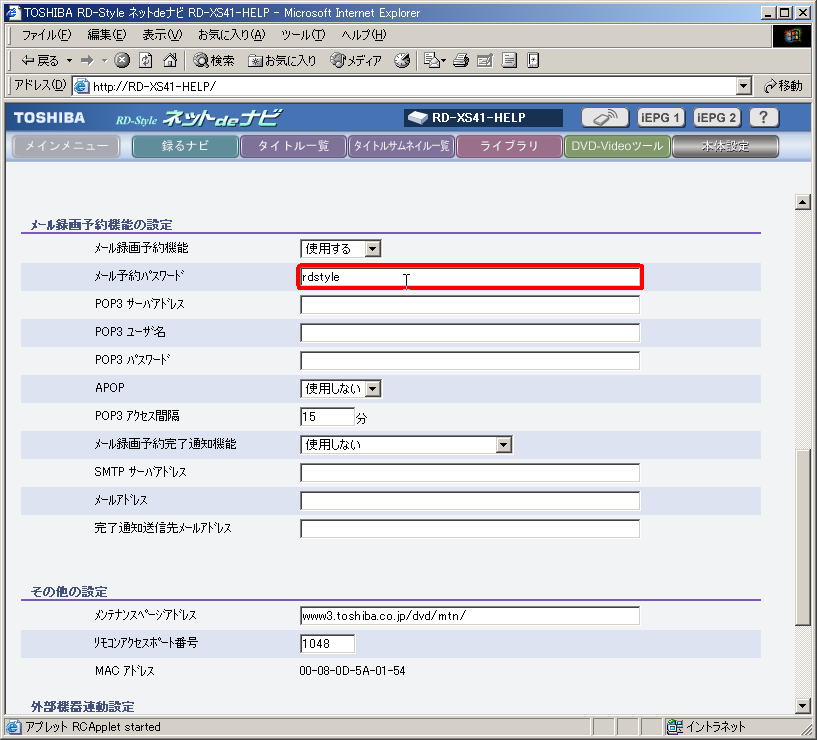817x740 pixels.
Task: Open the remote control icon button
Action: pyautogui.click(x=605, y=118)
